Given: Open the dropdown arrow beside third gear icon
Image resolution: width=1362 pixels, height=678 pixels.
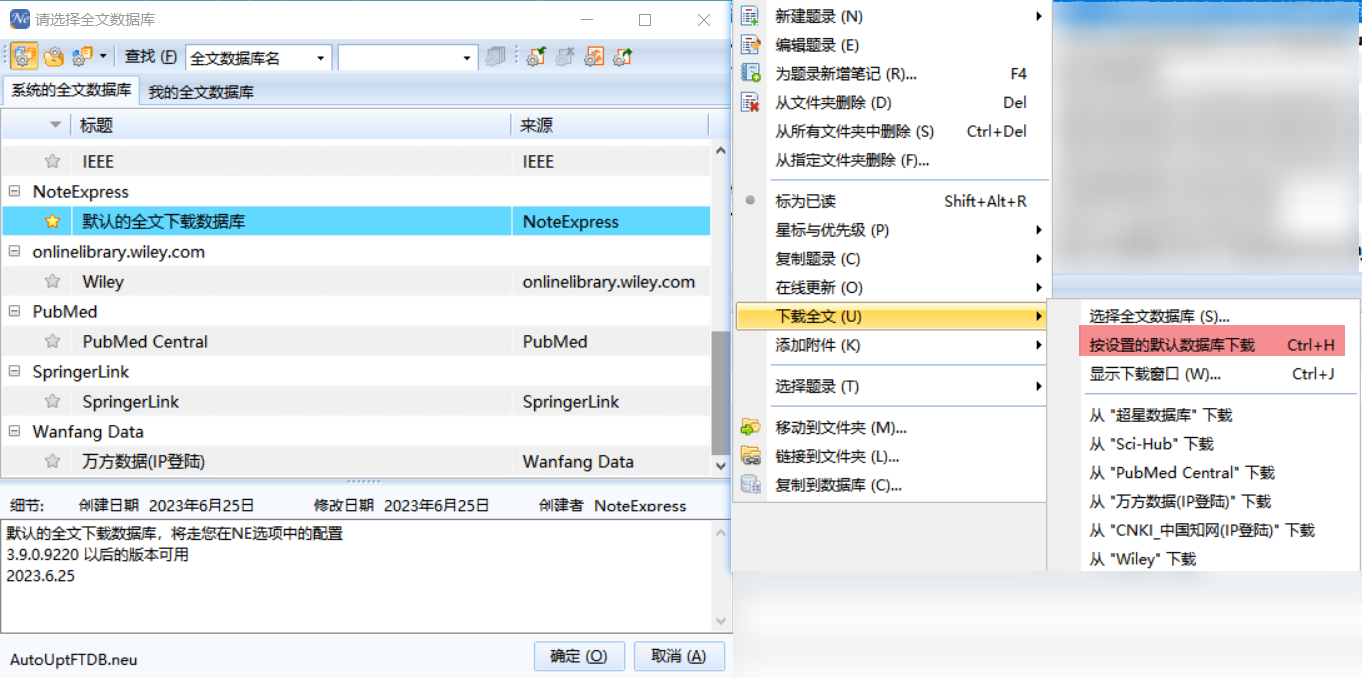Looking at the screenshot, I should tap(102, 57).
